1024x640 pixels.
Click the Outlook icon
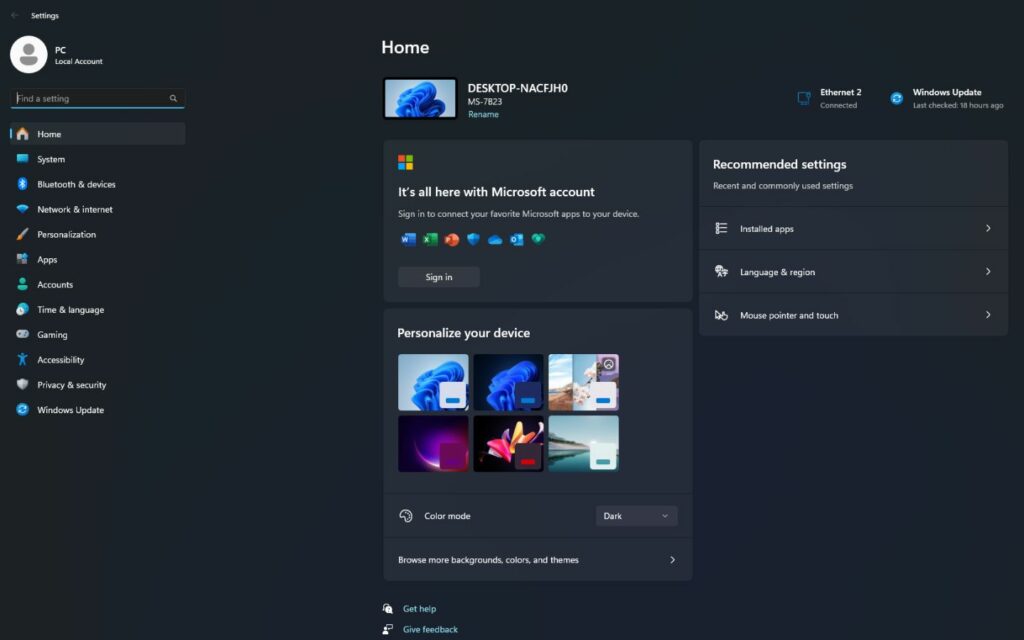(x=517, y=239)
